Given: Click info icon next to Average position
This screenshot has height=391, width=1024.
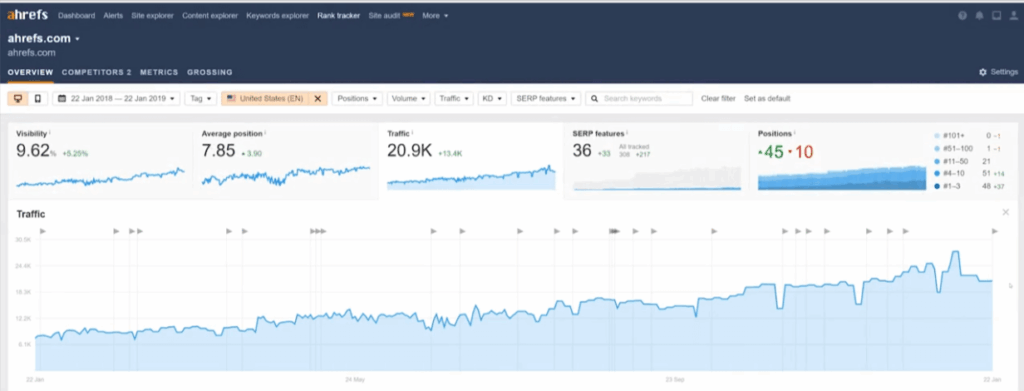Looking at the screenshot, I should (265, 133).
